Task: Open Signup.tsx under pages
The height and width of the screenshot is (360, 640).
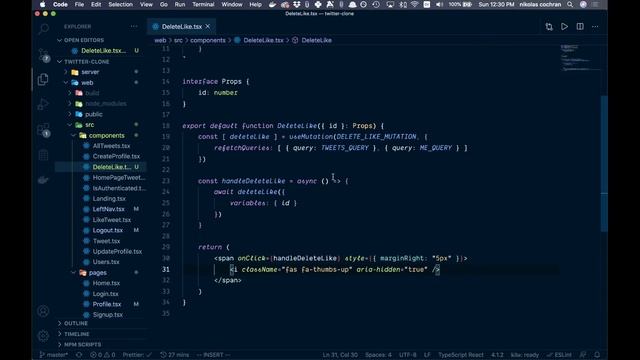Action: (x=107, y=315)
